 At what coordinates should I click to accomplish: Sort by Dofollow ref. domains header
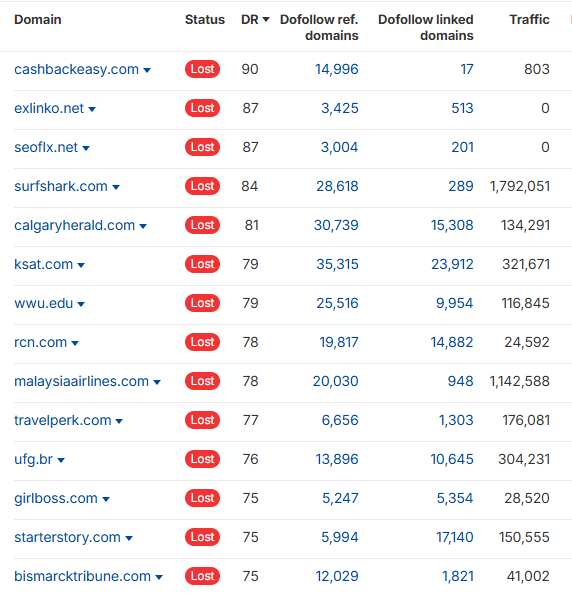319,28
